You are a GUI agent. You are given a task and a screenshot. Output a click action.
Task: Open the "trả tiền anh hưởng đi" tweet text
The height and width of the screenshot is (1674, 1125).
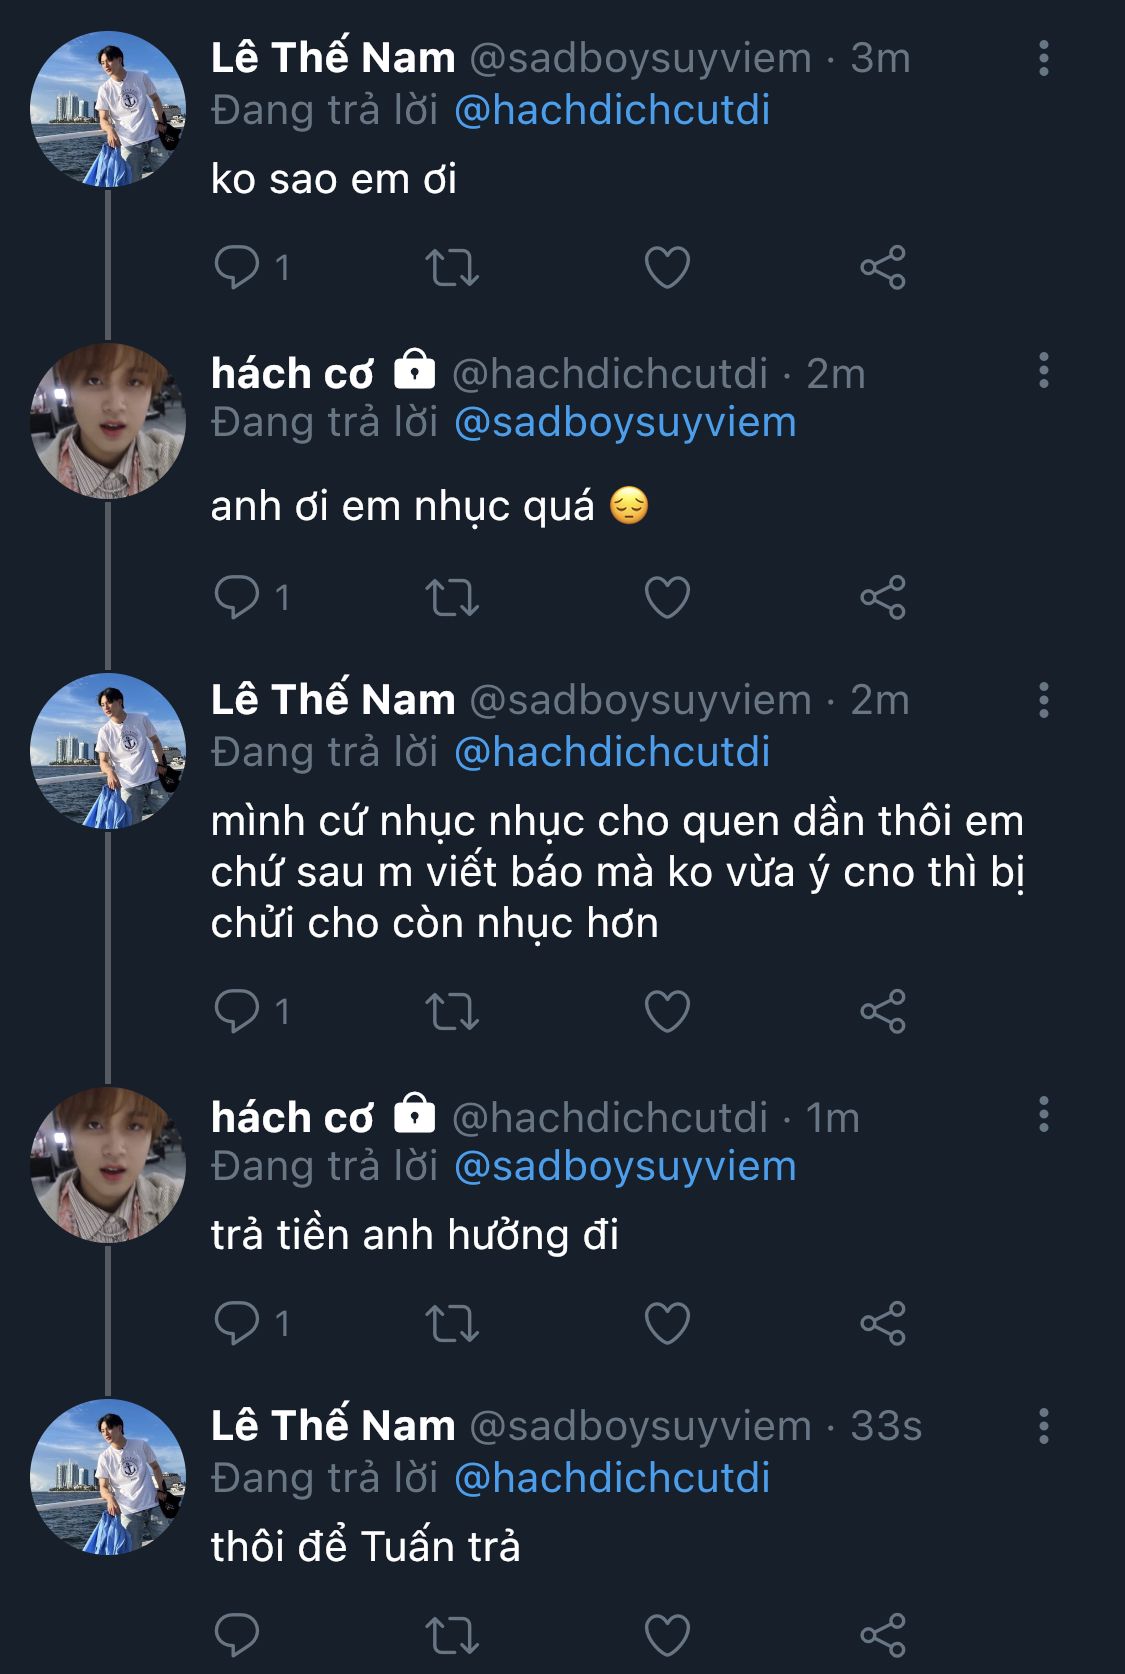point(415,1235)
